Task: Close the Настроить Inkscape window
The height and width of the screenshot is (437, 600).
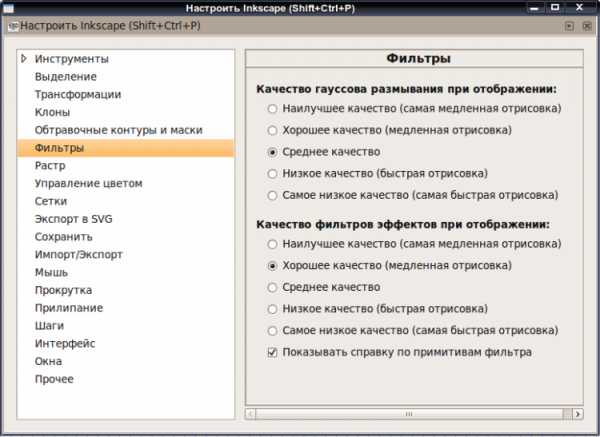Action: [579, 7]
